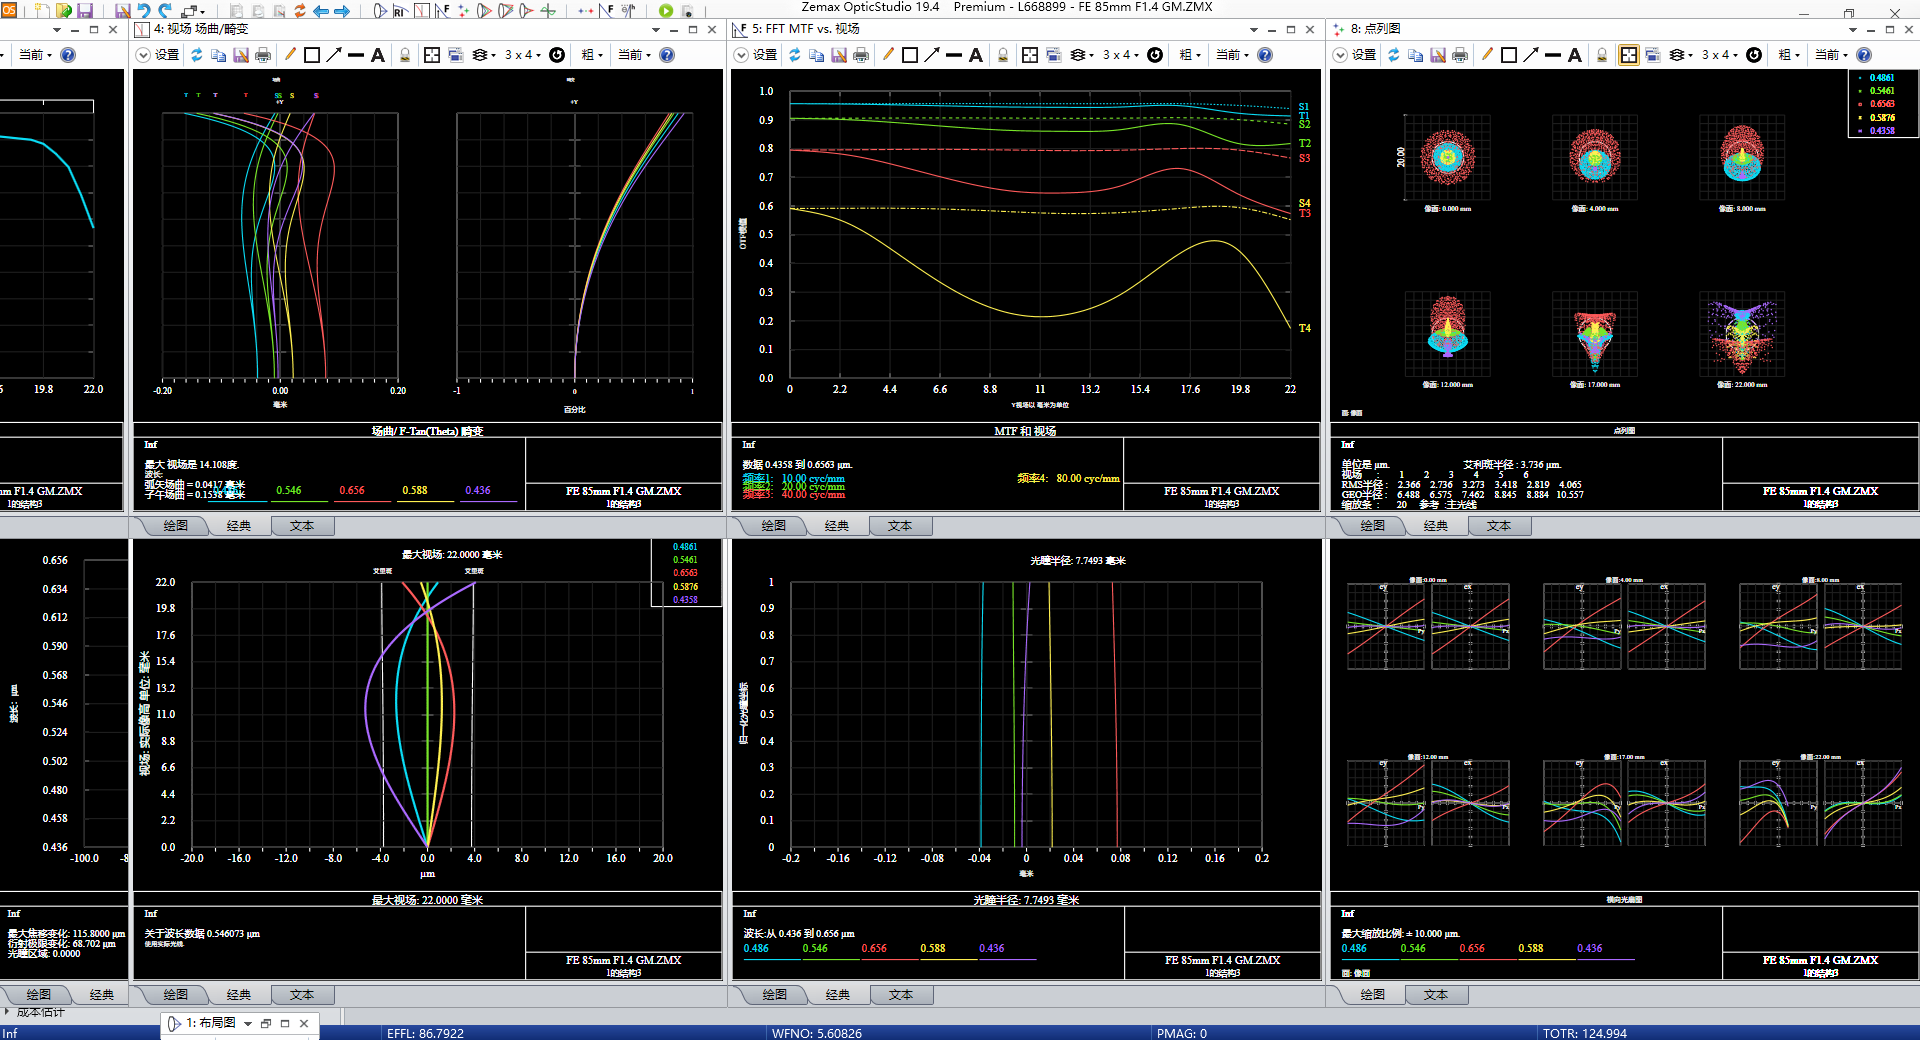Screen dimensions: 1920x1040
Task: Click the undo arrow in main toolbar
Action: click(144, 11)
